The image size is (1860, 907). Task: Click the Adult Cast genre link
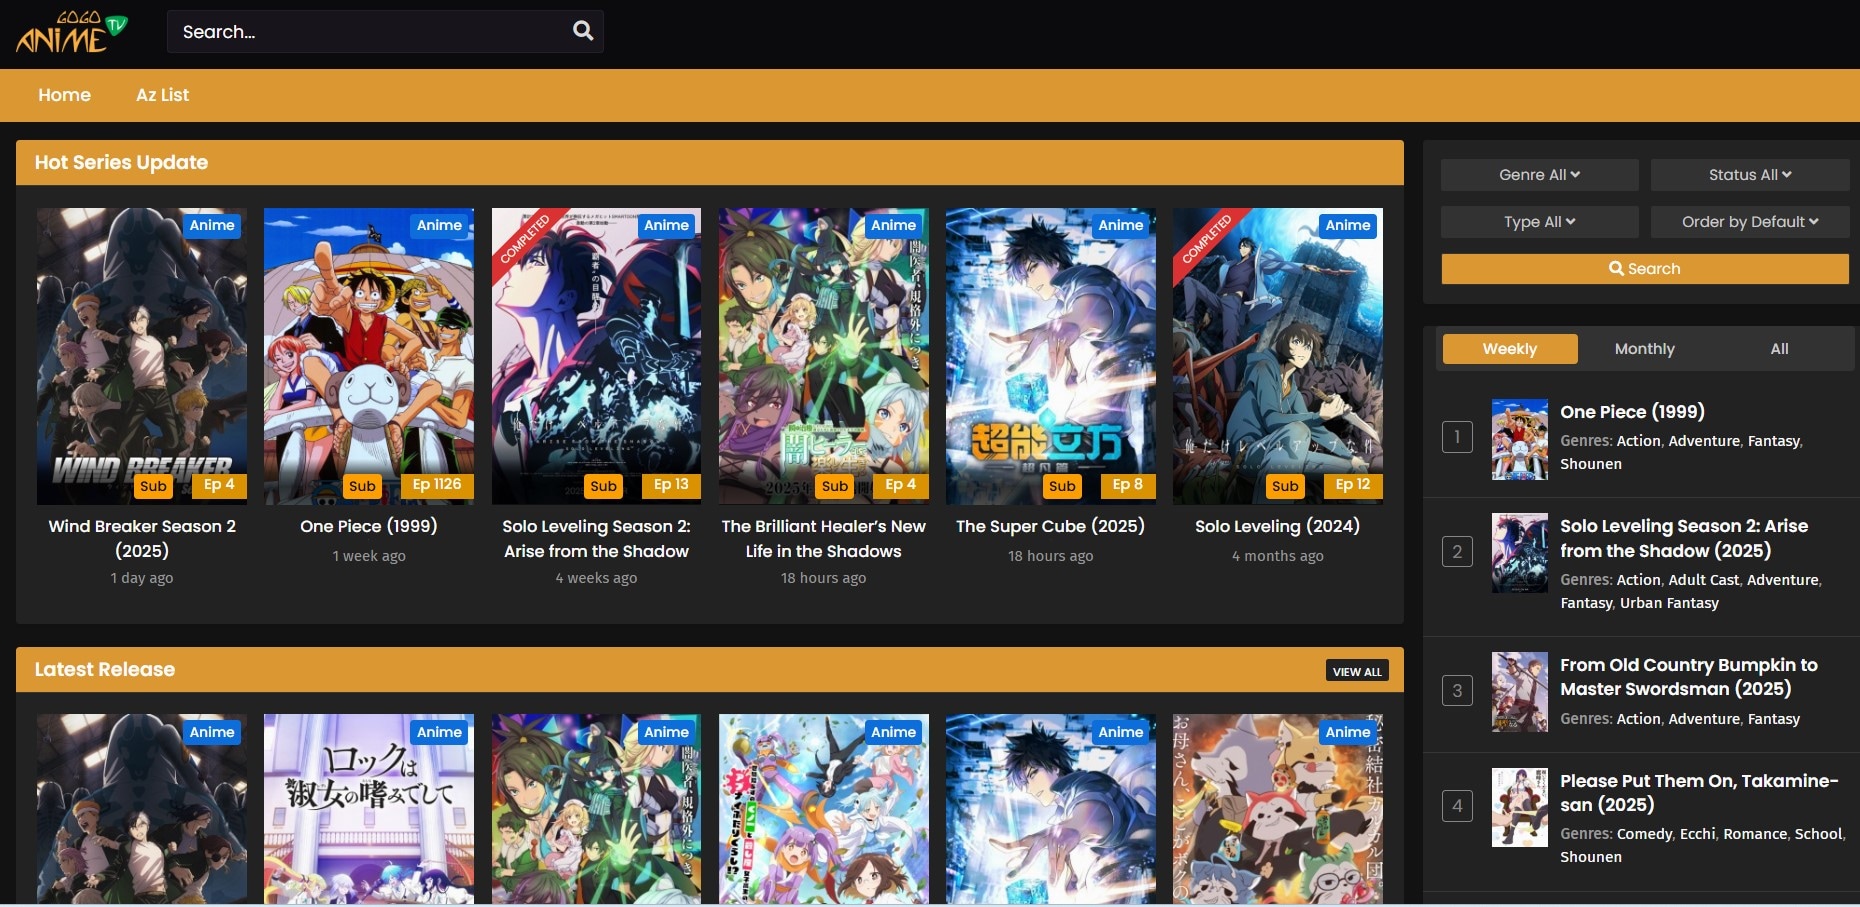point(1704,580)
